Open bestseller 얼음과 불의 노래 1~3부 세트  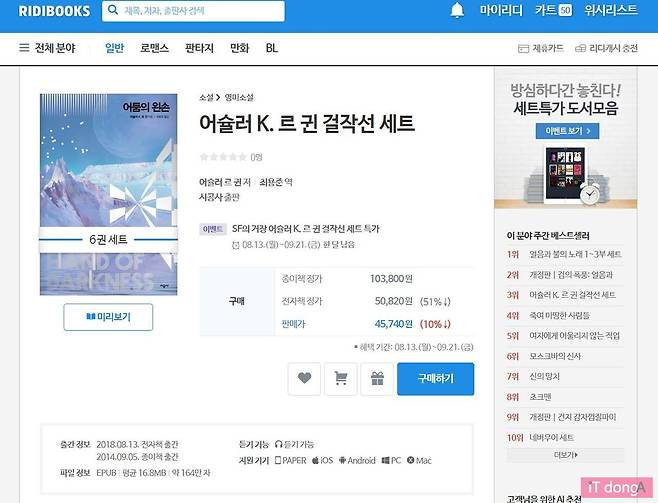click(x=575, y=254)
